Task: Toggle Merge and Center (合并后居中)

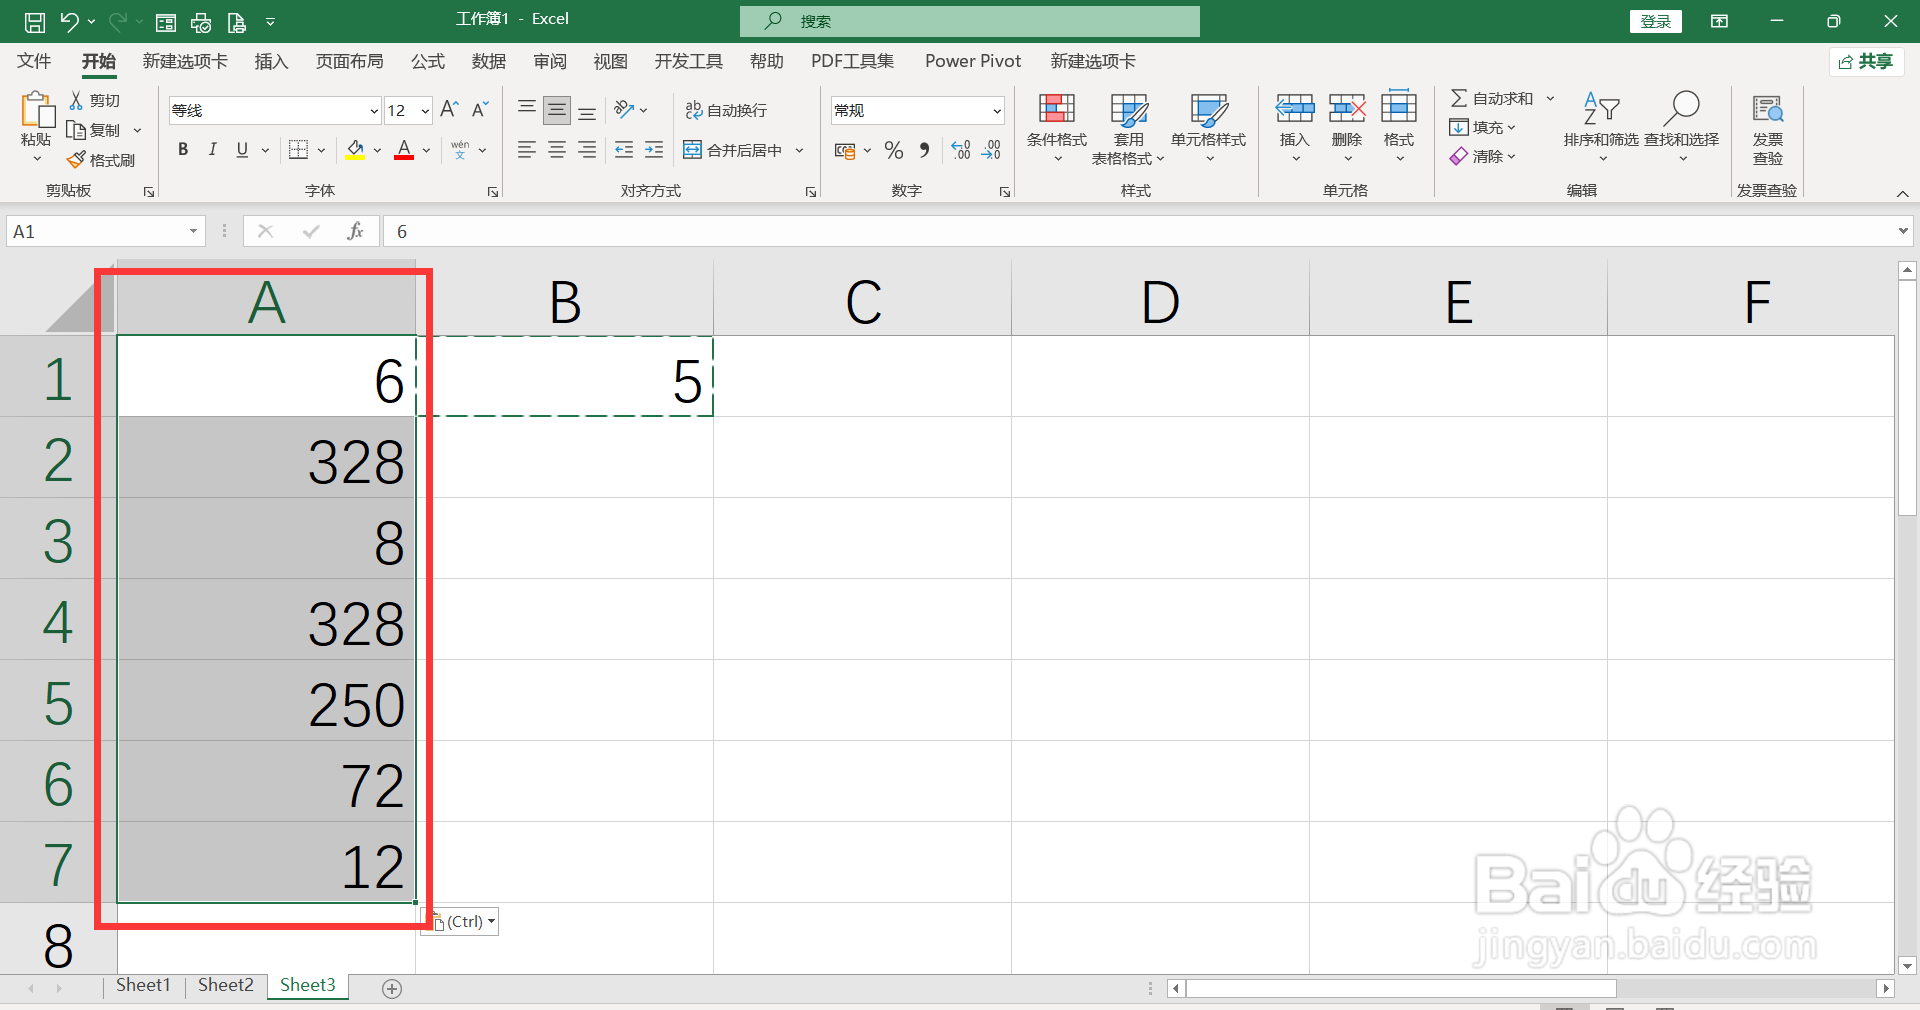Action: pos(733,150)
